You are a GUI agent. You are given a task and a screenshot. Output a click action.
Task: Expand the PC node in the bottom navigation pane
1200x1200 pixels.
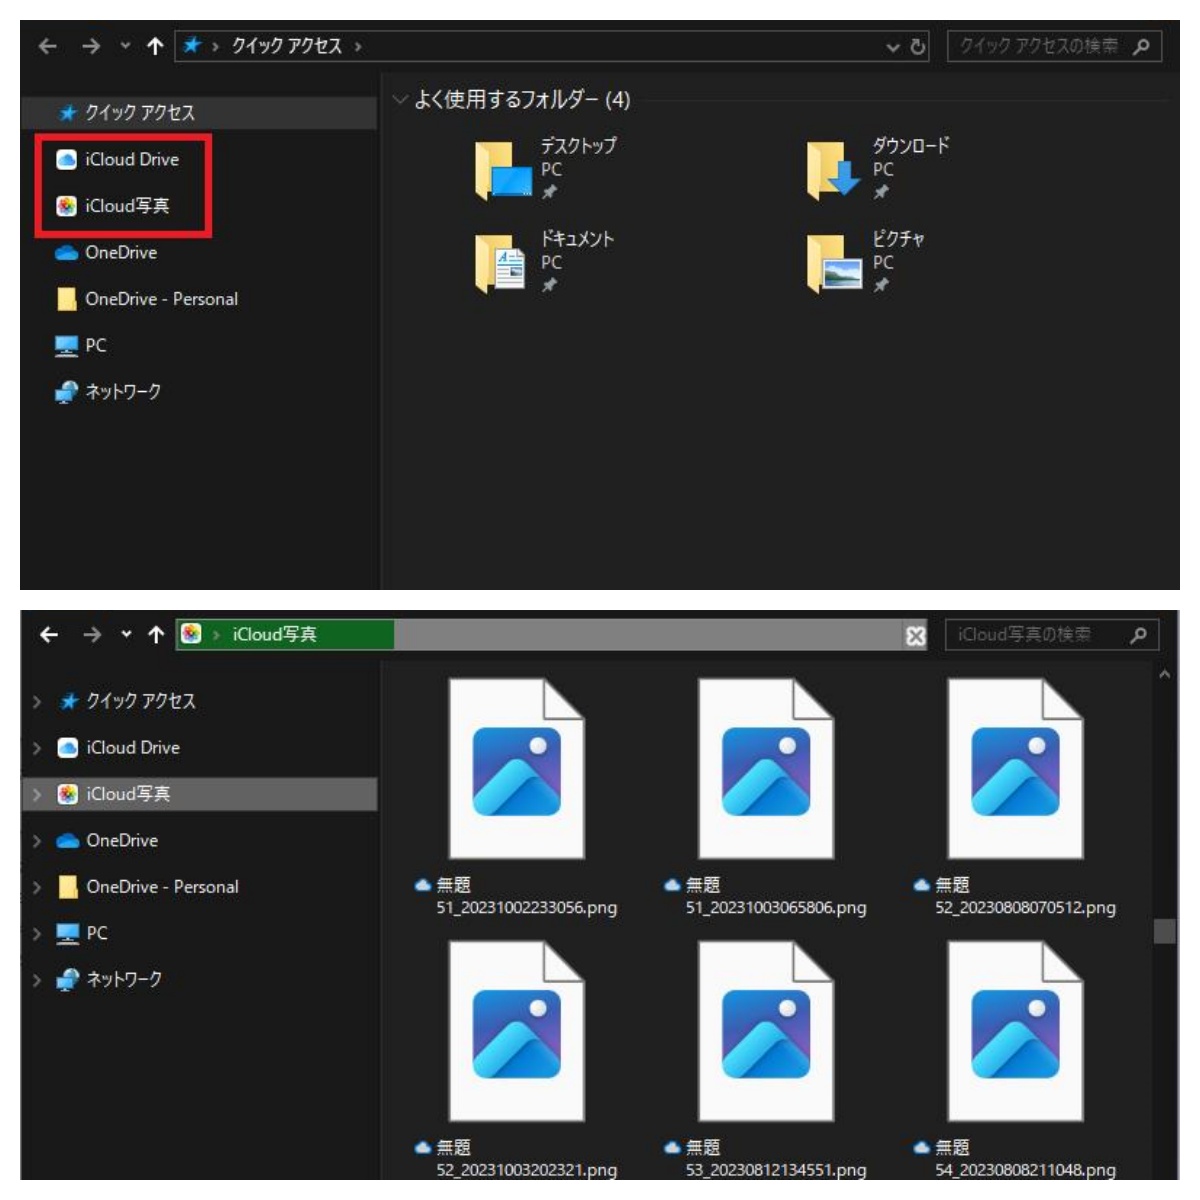coord(37,934)
